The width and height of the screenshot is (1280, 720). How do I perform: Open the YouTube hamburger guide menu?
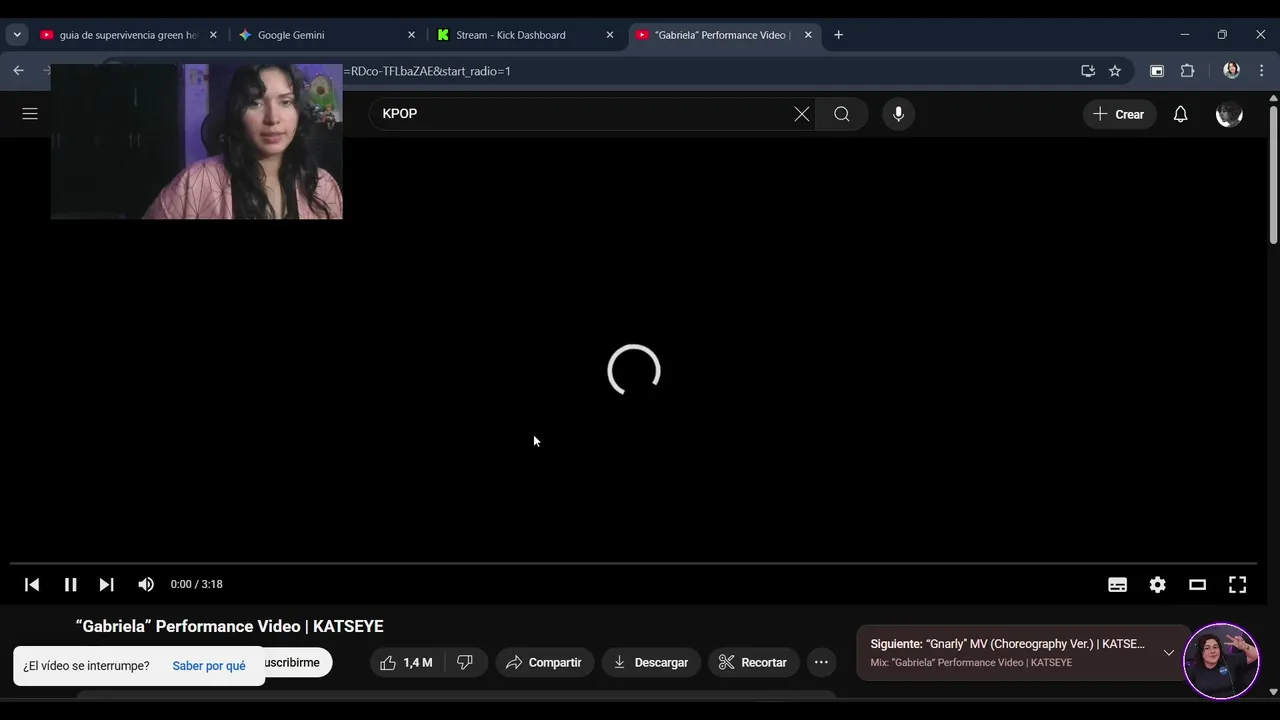(x=30, y=114)
